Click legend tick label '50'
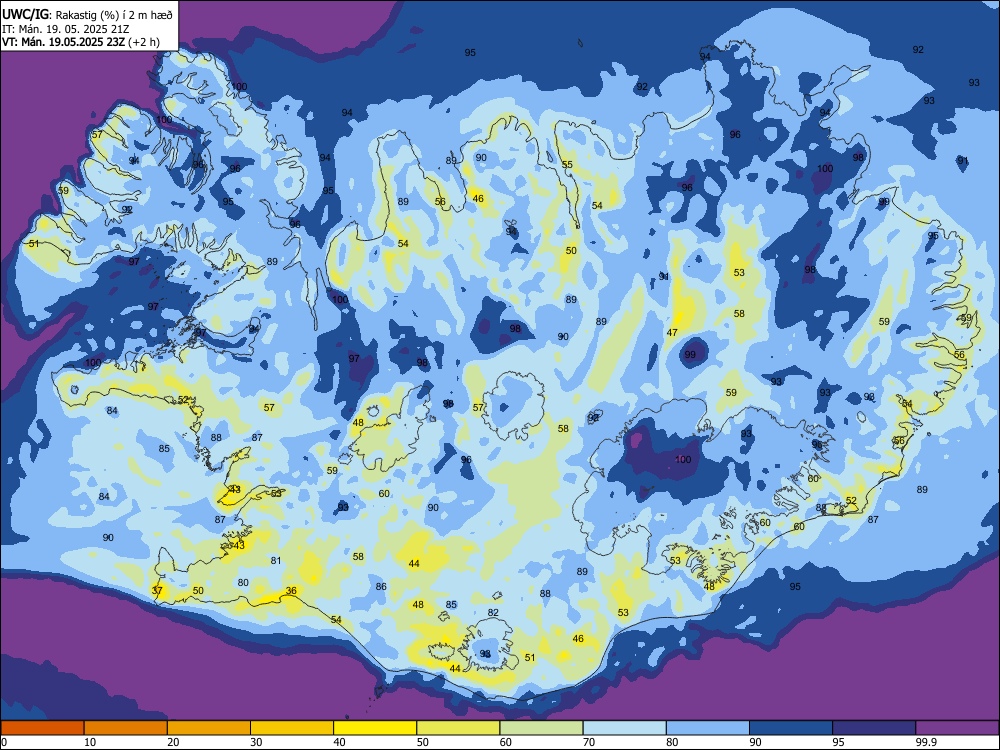Image resolution: width=1000 pixels, height=750 pixels. (423, 742)
